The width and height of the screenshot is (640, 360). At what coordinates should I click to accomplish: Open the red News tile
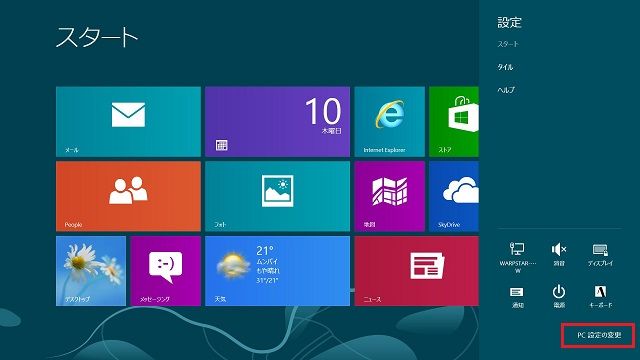pos(416,271)
